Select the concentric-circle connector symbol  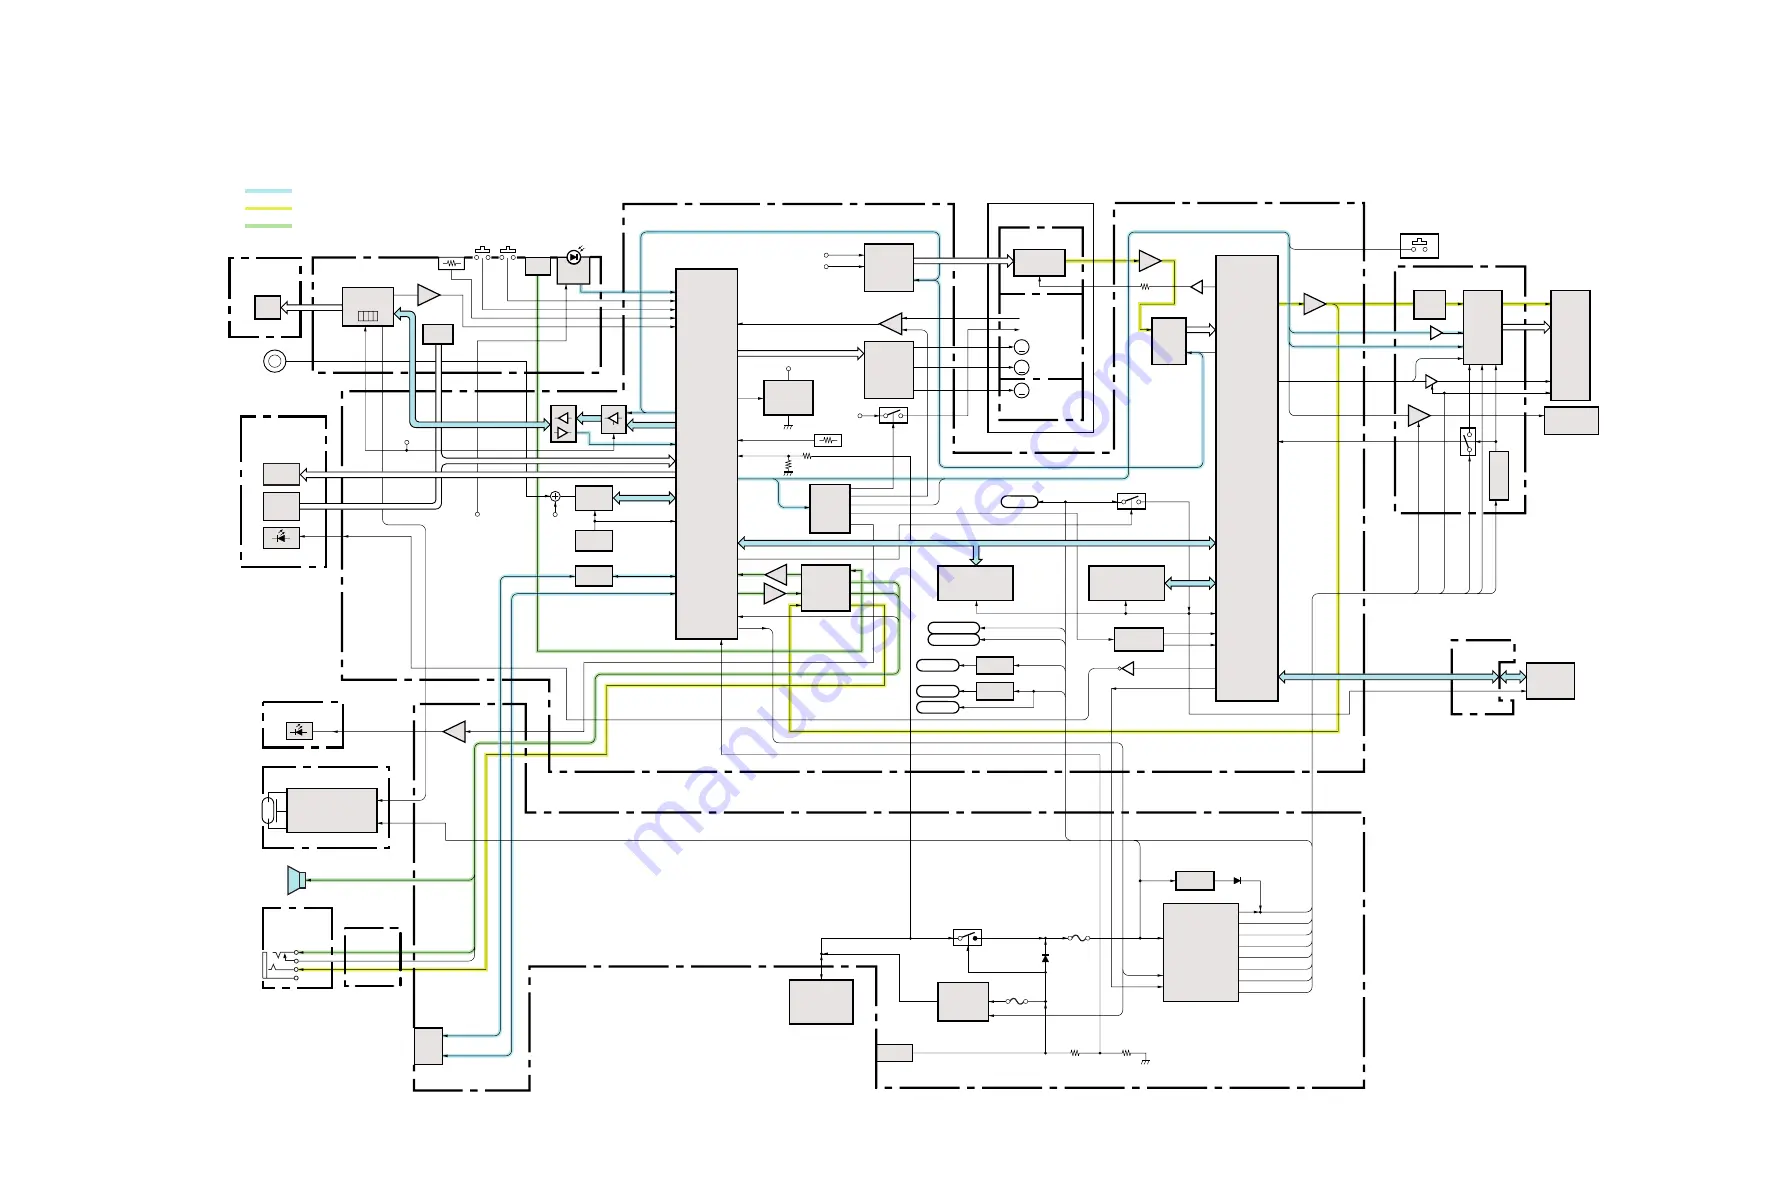coord(275,361)
